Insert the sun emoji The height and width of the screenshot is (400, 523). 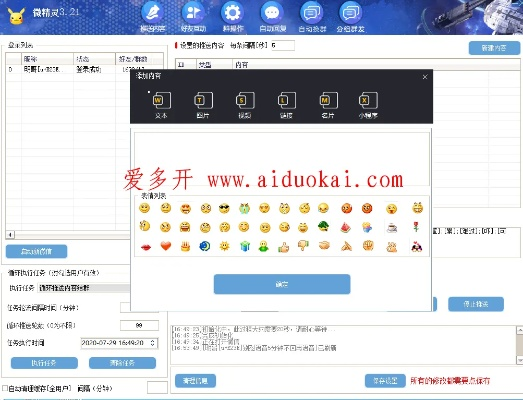coord(224,246)
